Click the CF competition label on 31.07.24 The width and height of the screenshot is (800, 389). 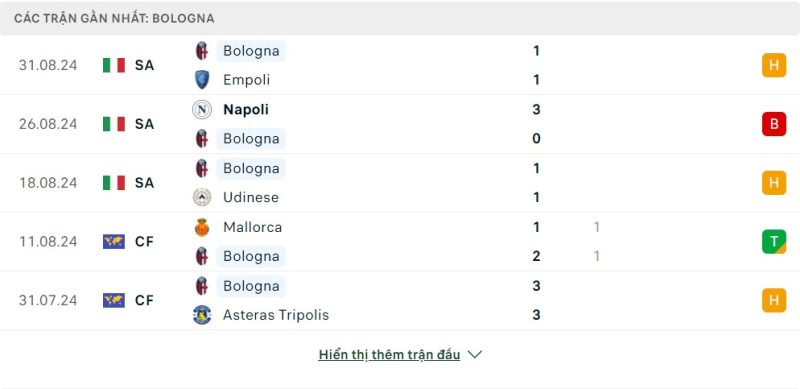coord(144,300)
